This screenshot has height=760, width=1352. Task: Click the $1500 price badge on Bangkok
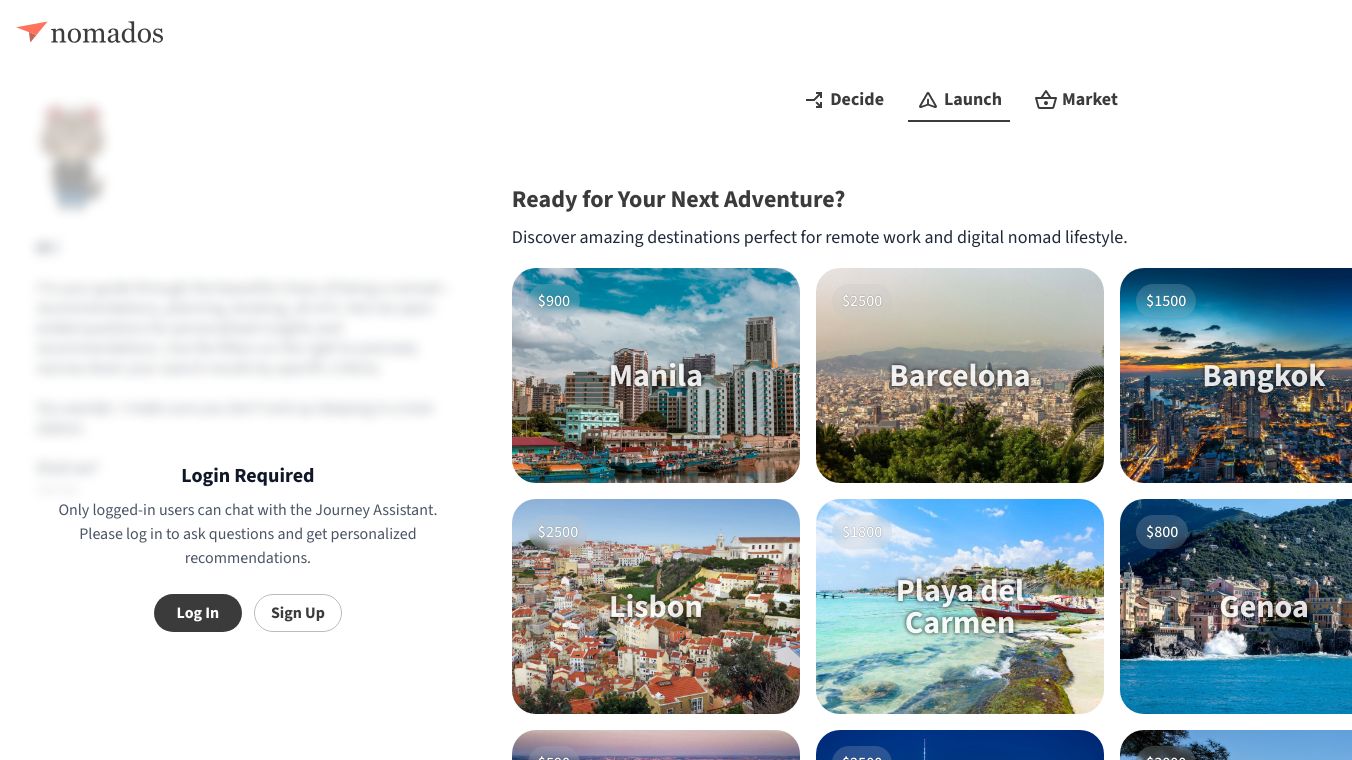pos(1166,301)
